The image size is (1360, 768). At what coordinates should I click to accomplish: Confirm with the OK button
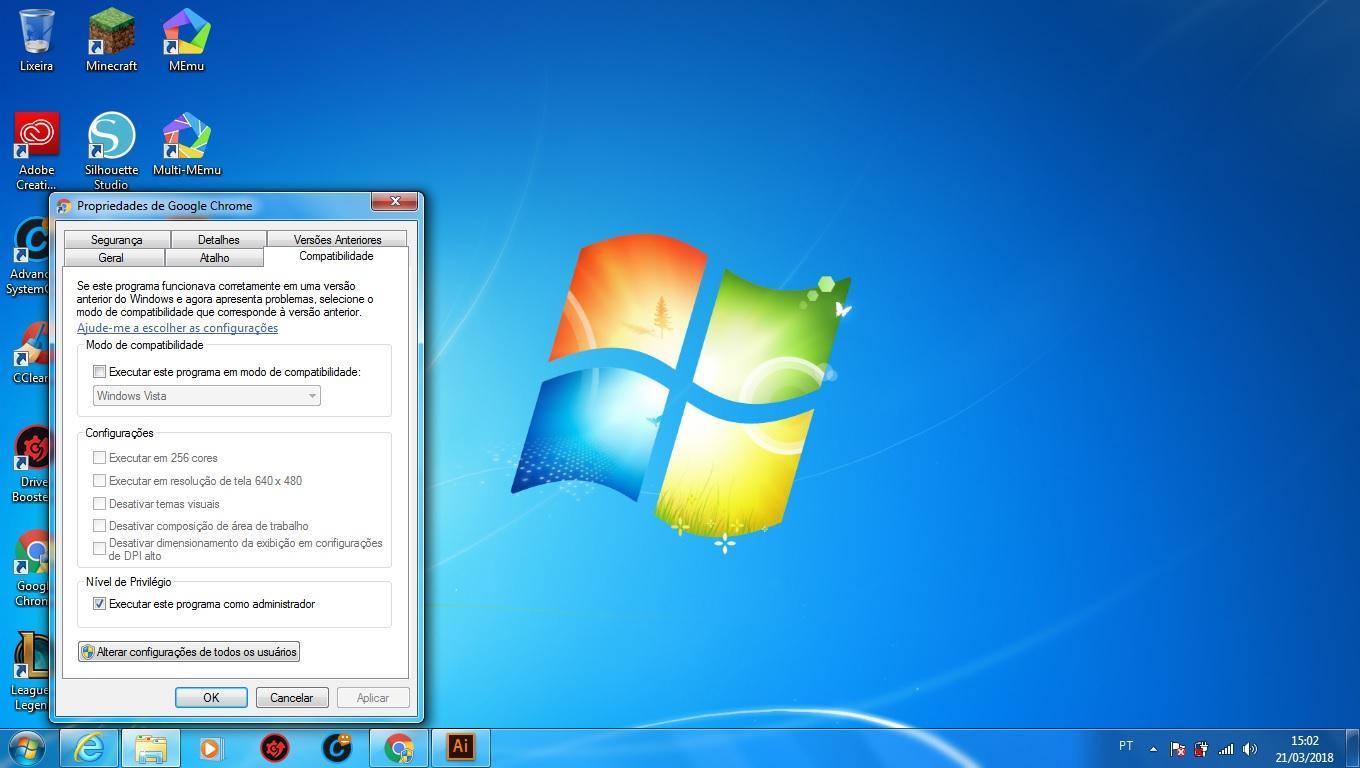(x=211, y=698)
